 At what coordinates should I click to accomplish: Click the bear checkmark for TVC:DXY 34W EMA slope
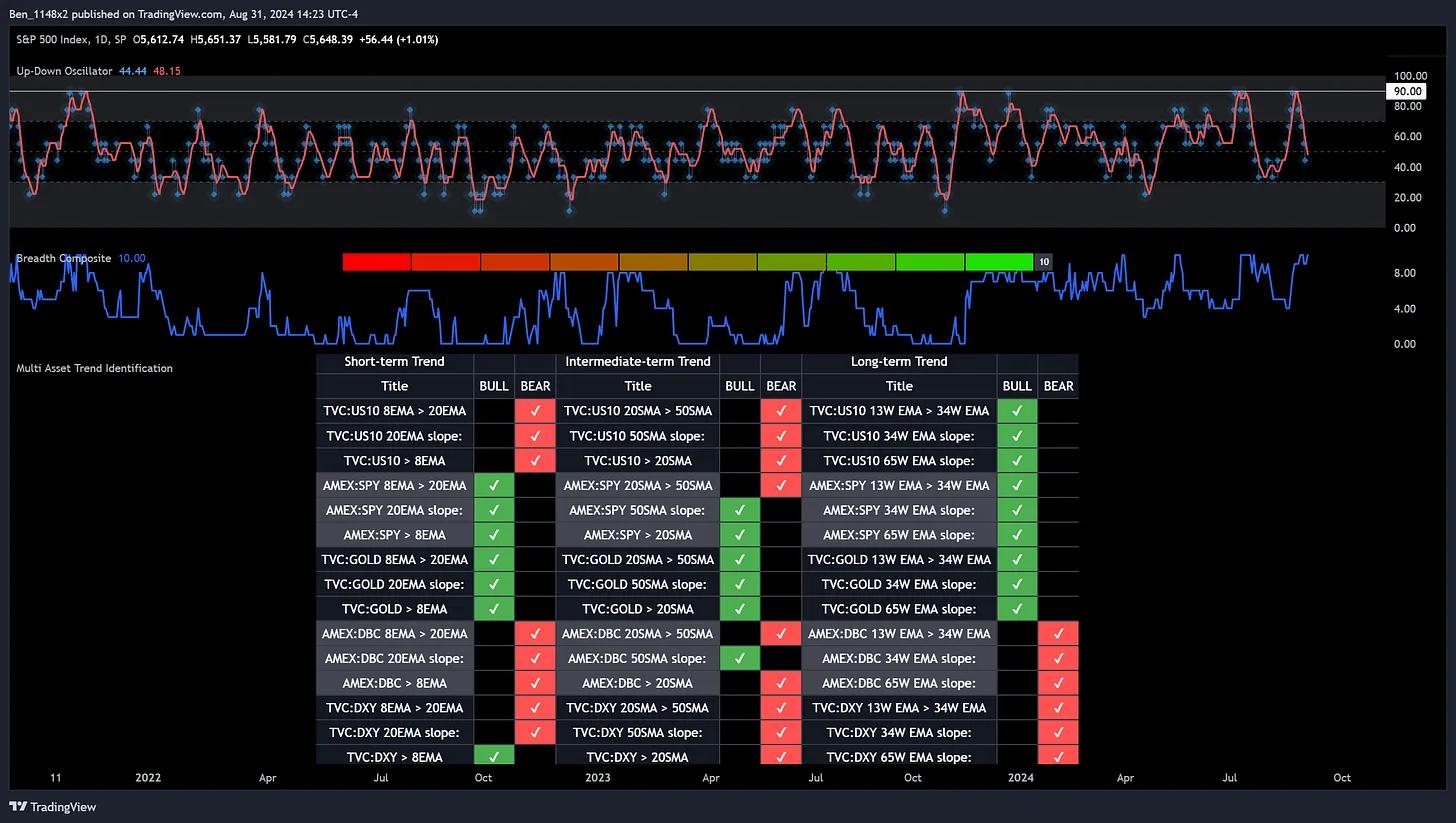tap(1058, 732)
